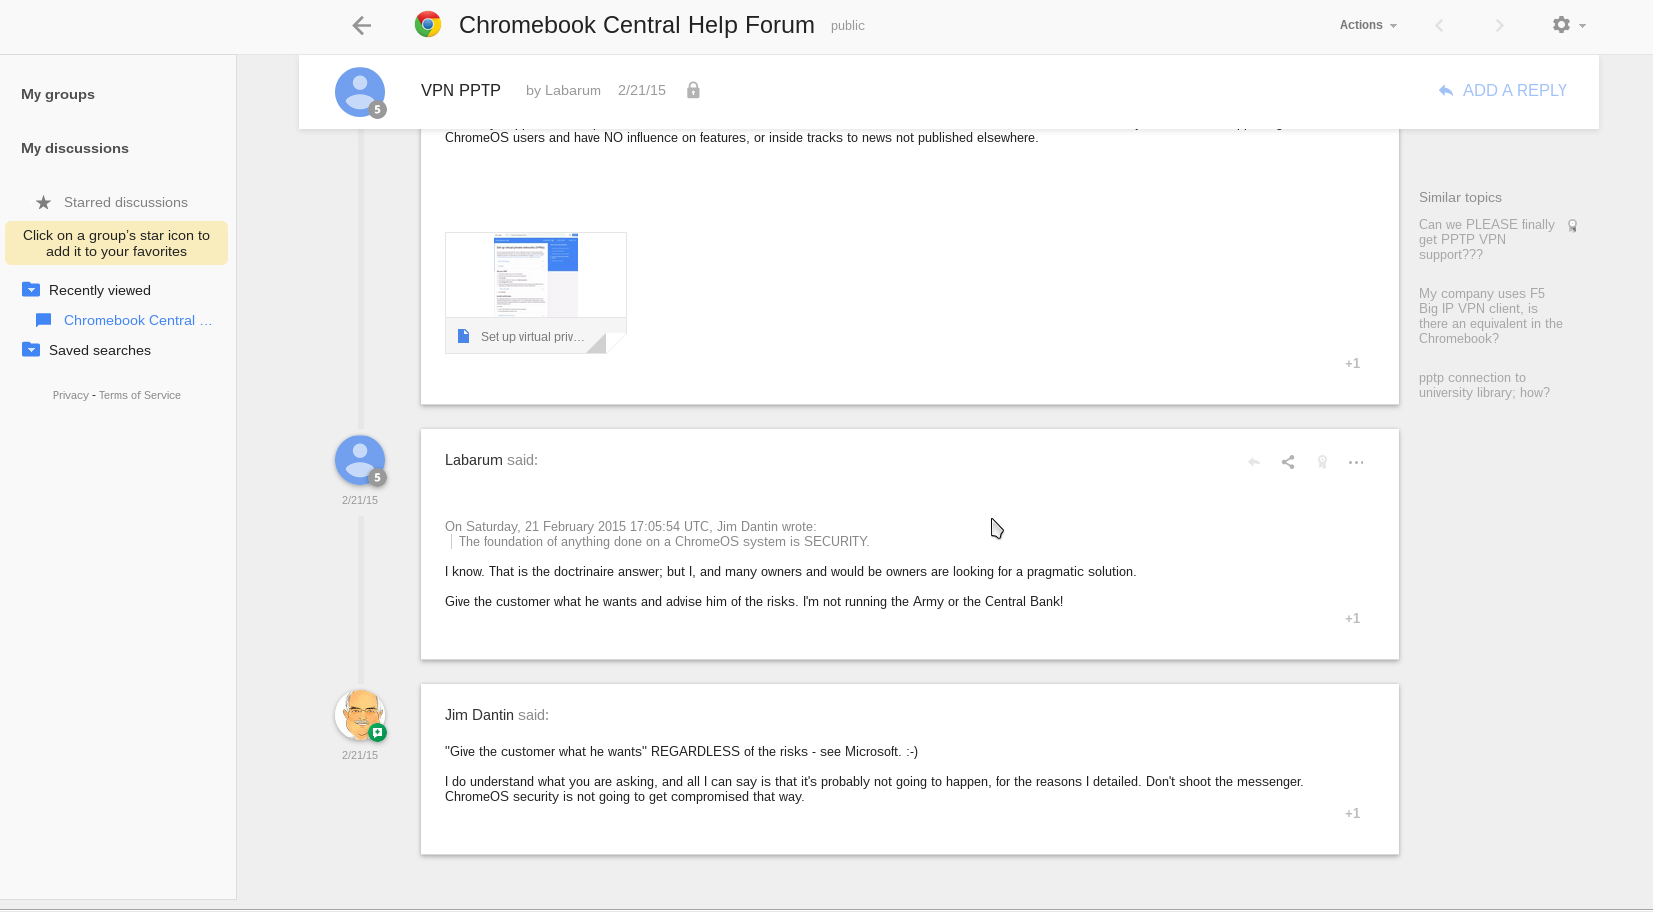The width and height of the screenshot is (1653, 912).
Task: Click the back arrow icon in header
Action: tap(362, 26)
